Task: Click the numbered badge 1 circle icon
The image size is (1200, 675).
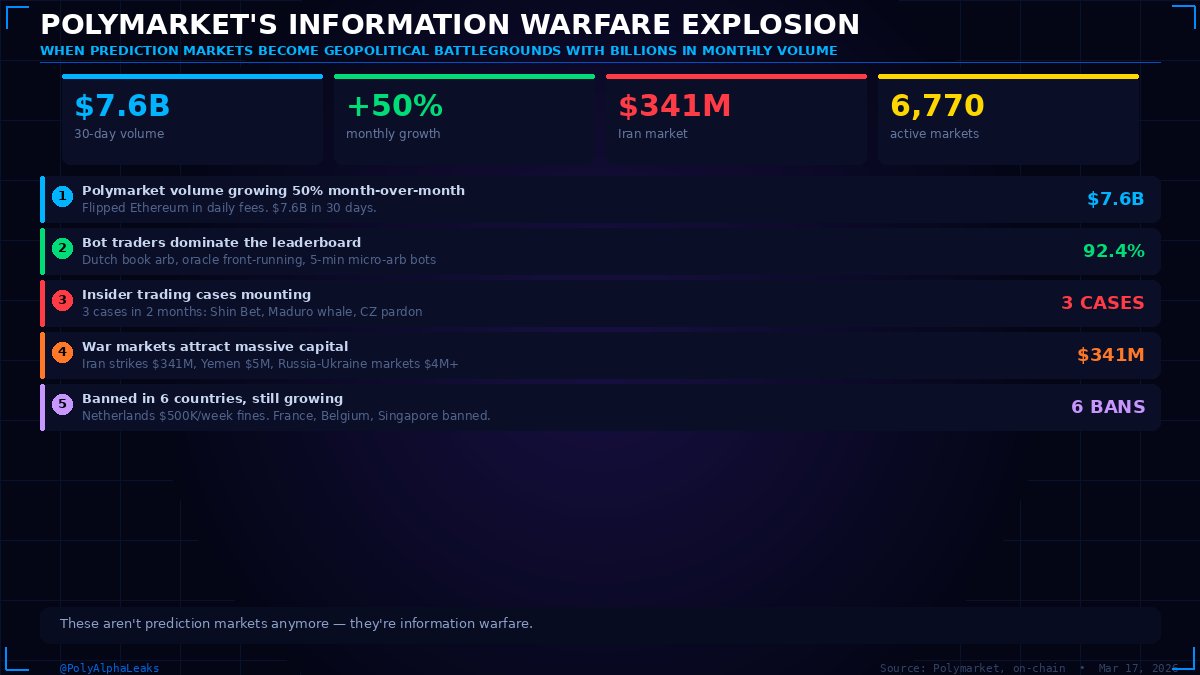Action: pyautogui.click(x=62, y=196)
